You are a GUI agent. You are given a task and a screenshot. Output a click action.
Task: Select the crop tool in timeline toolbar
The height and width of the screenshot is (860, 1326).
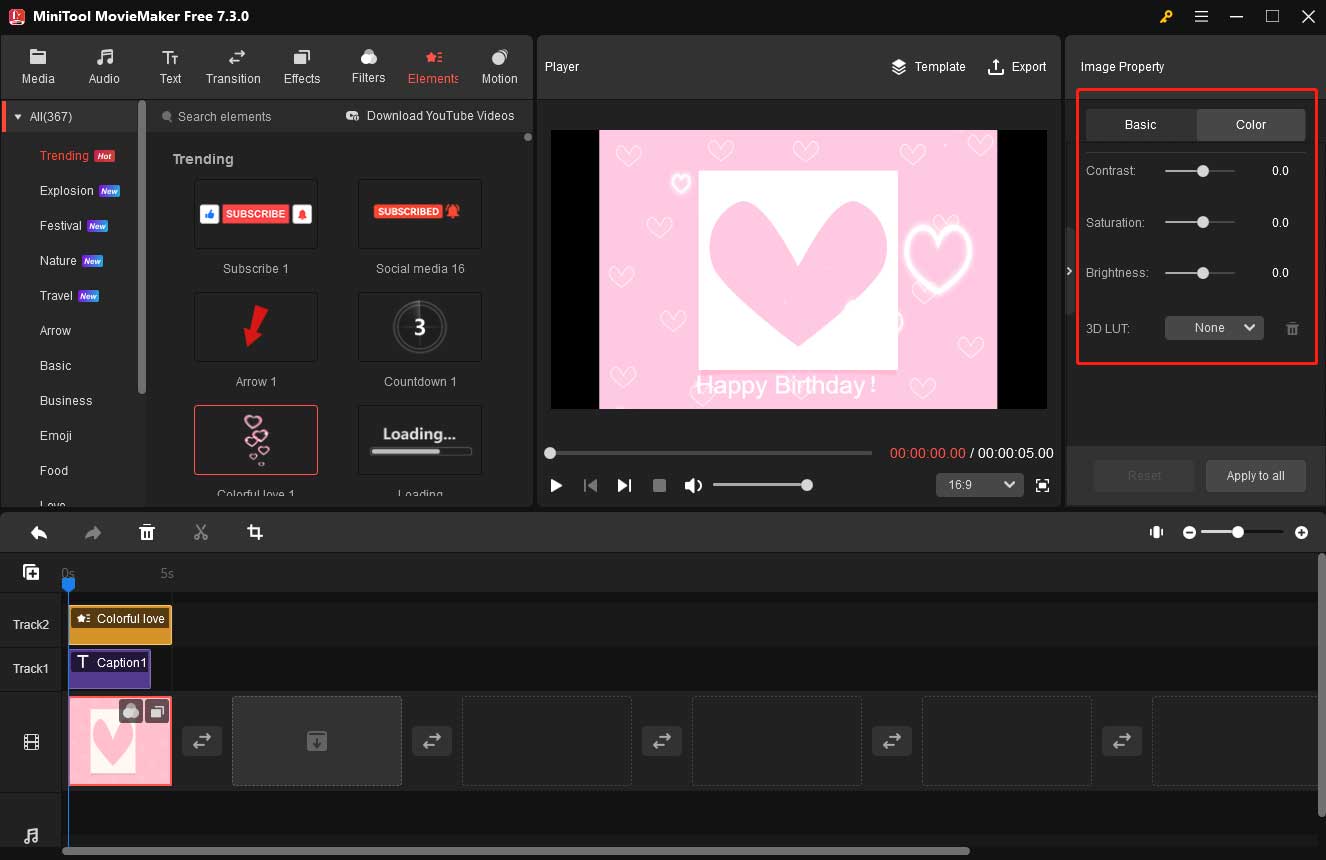255,533
